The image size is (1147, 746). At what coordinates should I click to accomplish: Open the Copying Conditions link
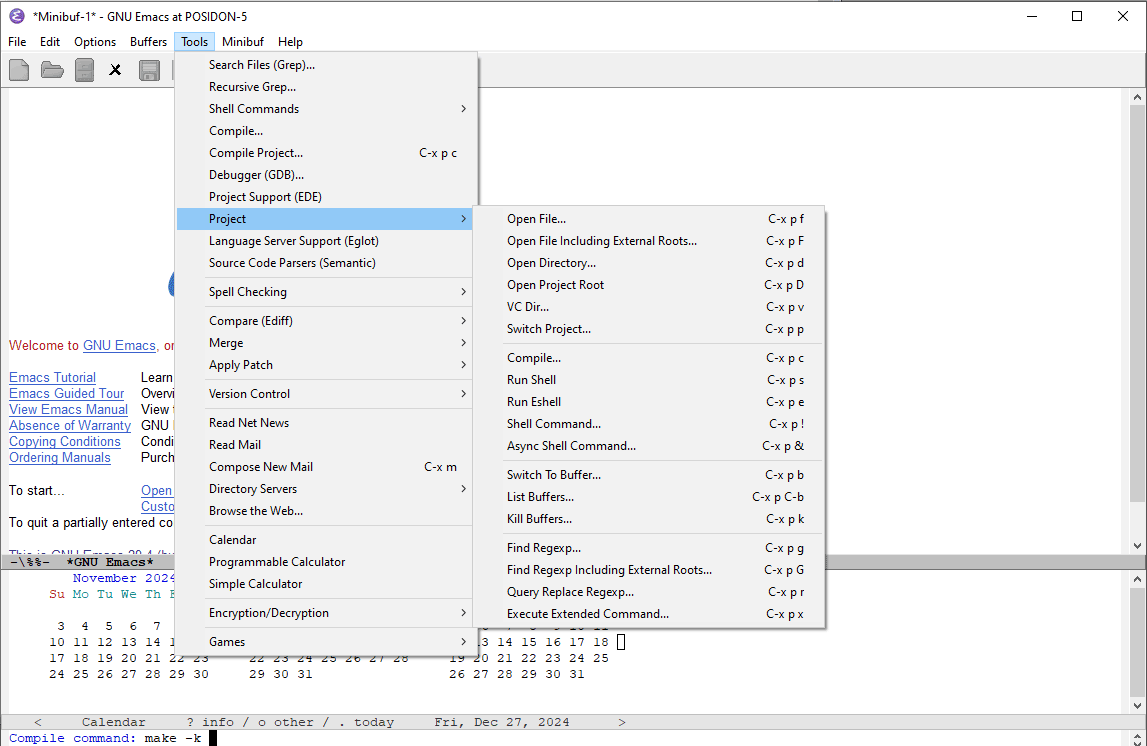tap(64, 442)
